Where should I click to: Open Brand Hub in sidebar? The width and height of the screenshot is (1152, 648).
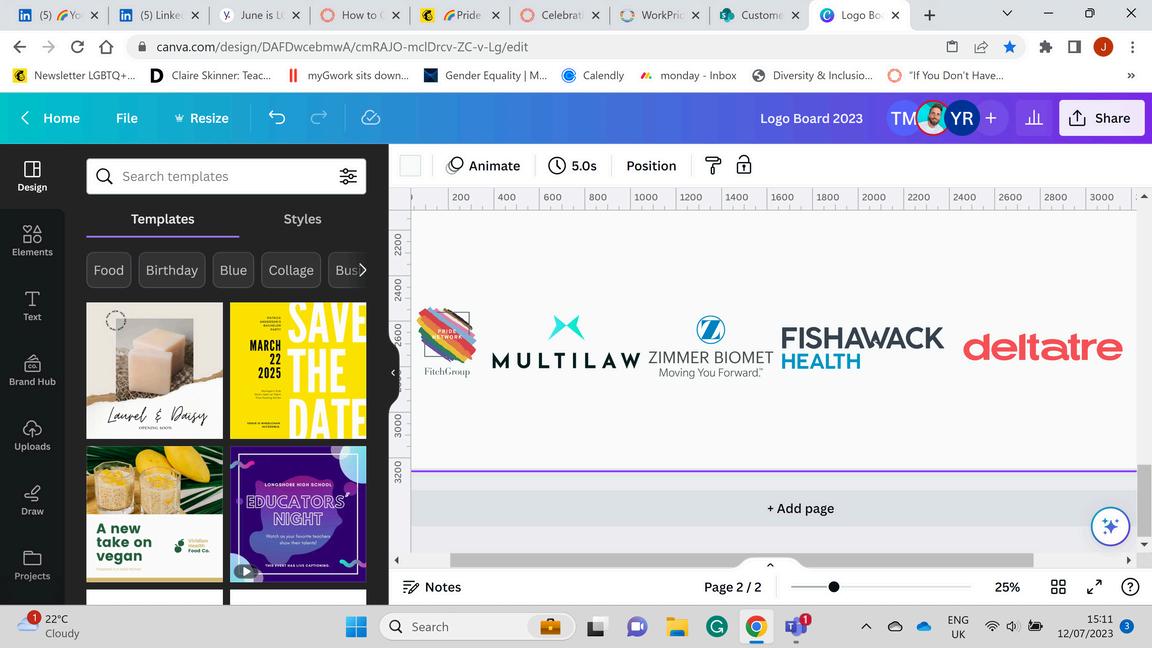tap(32, 370)
